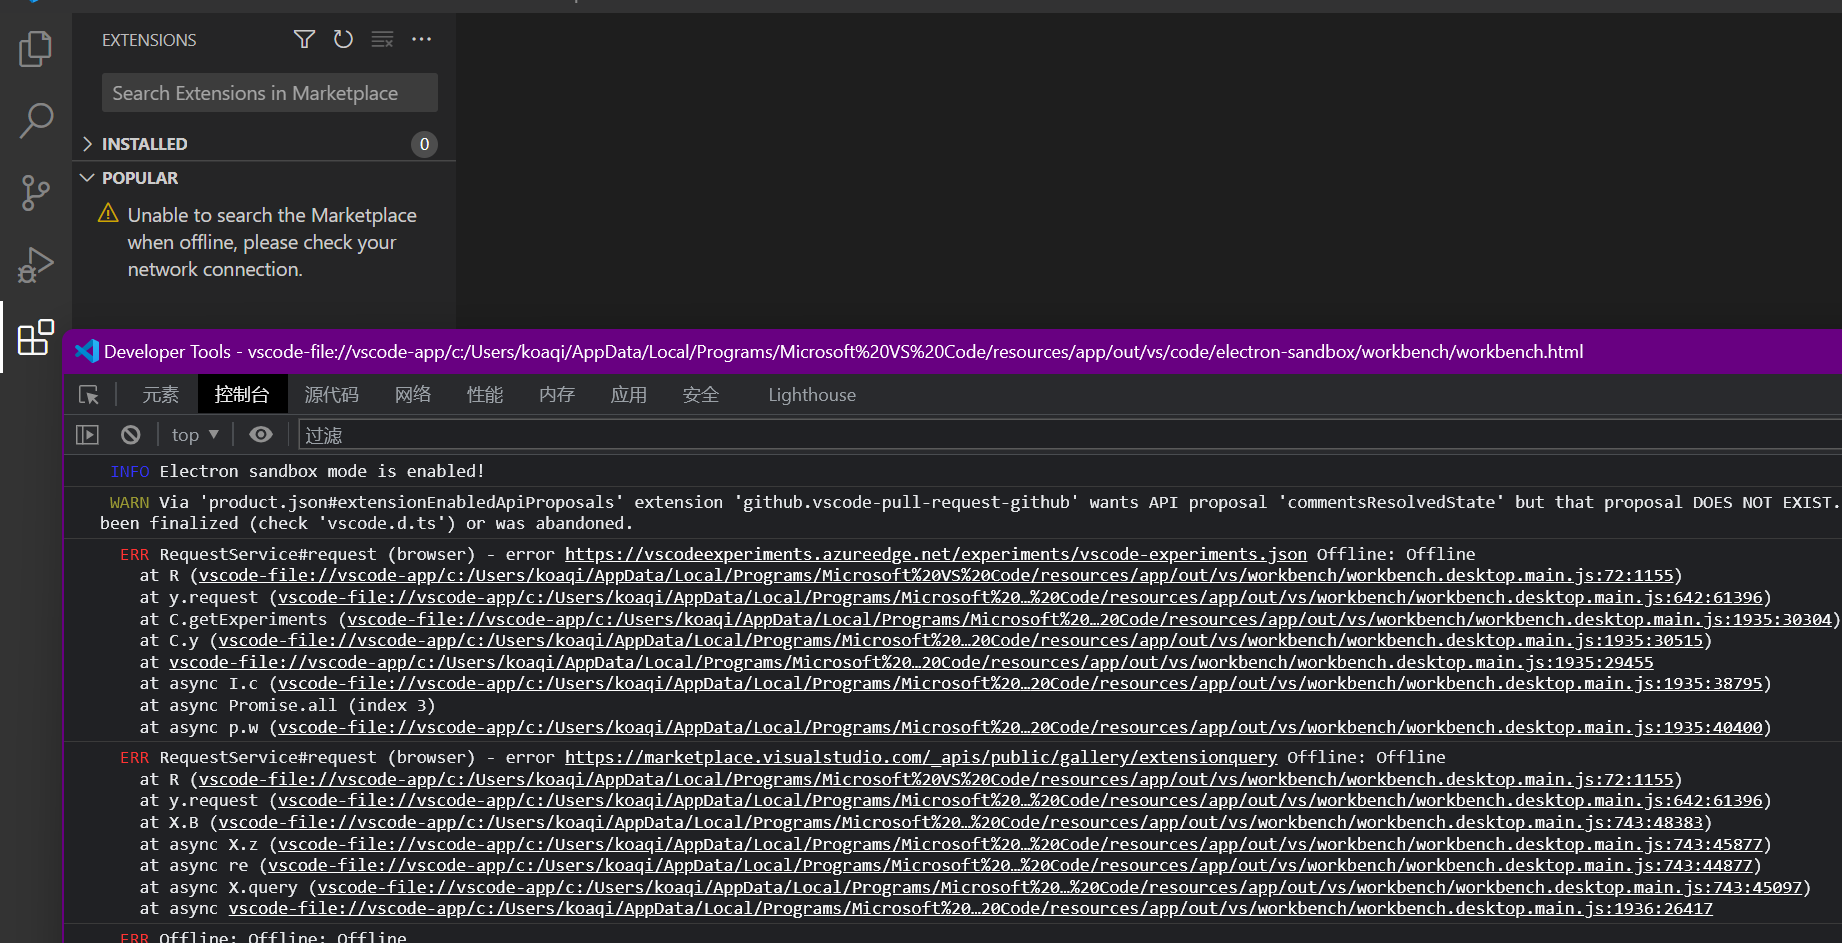
Task: Click the Extensions icon in the activity bar
Action: (x=35, y=338)
